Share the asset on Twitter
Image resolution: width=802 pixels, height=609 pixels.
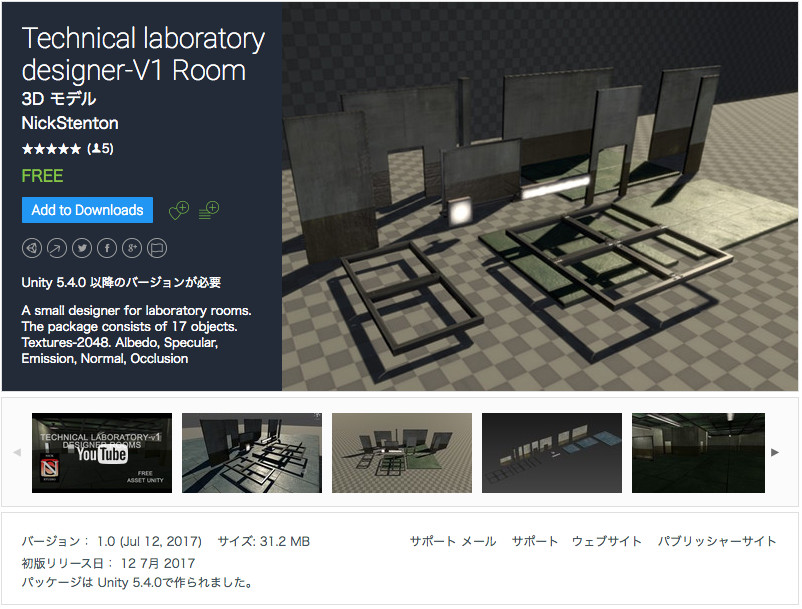pyautogui.click(x=82, y=249)
